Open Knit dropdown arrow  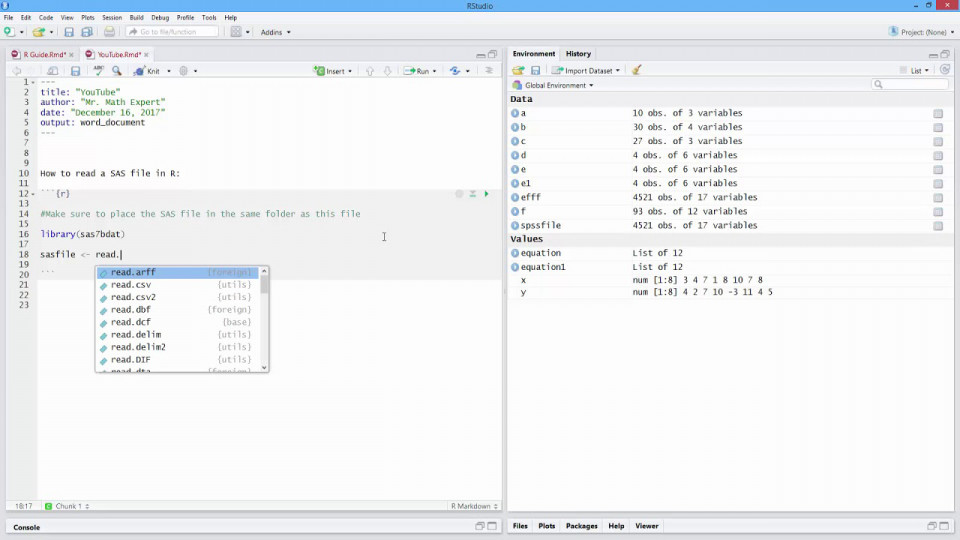click(x=169, y=71)
